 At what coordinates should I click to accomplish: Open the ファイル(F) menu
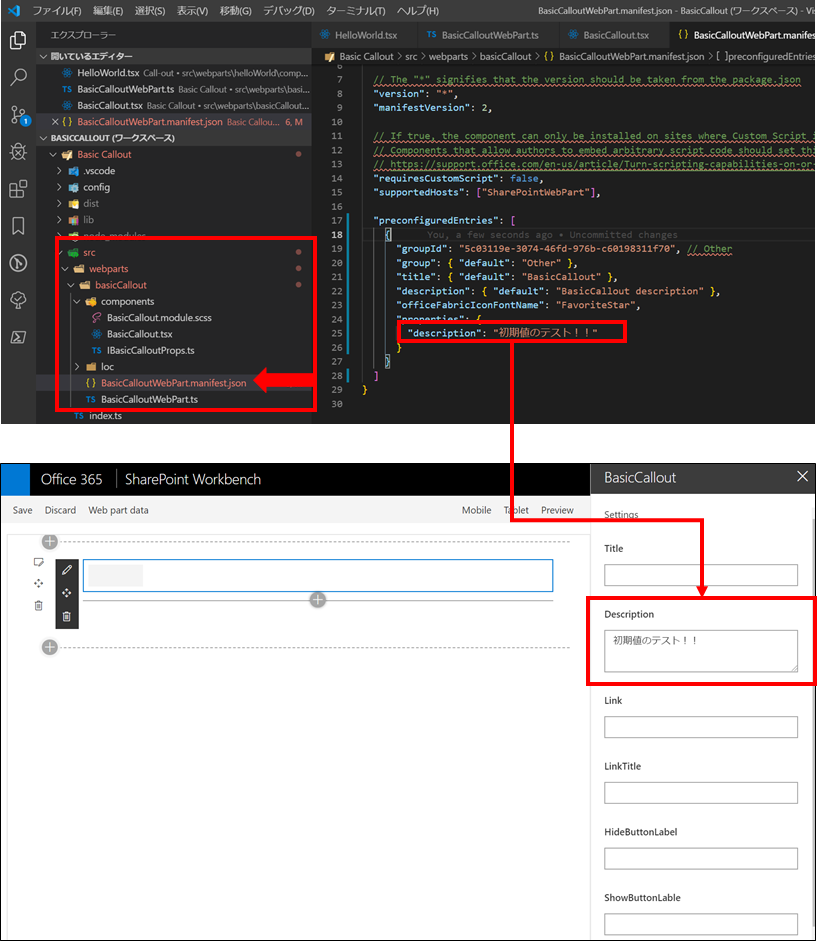57,11
